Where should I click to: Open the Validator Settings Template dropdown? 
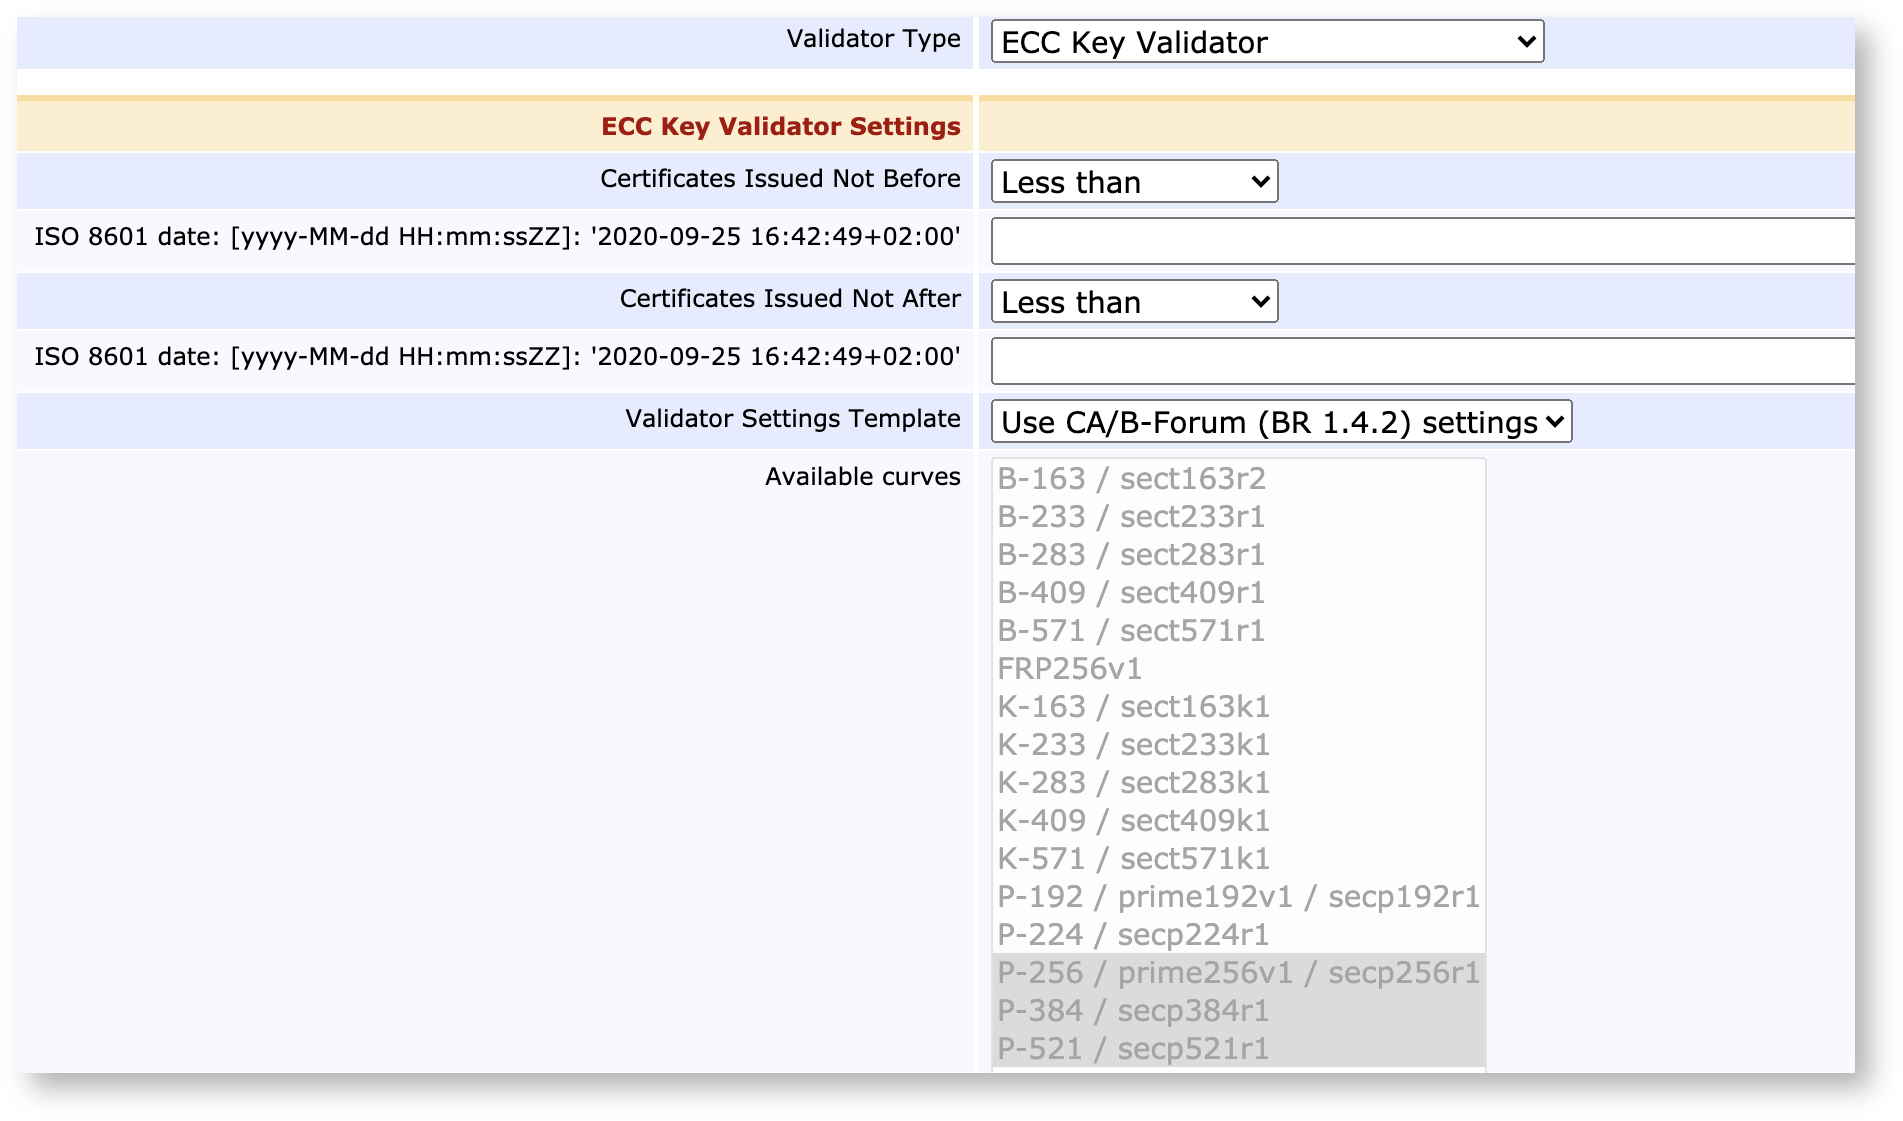click(x=1279, y=421)
